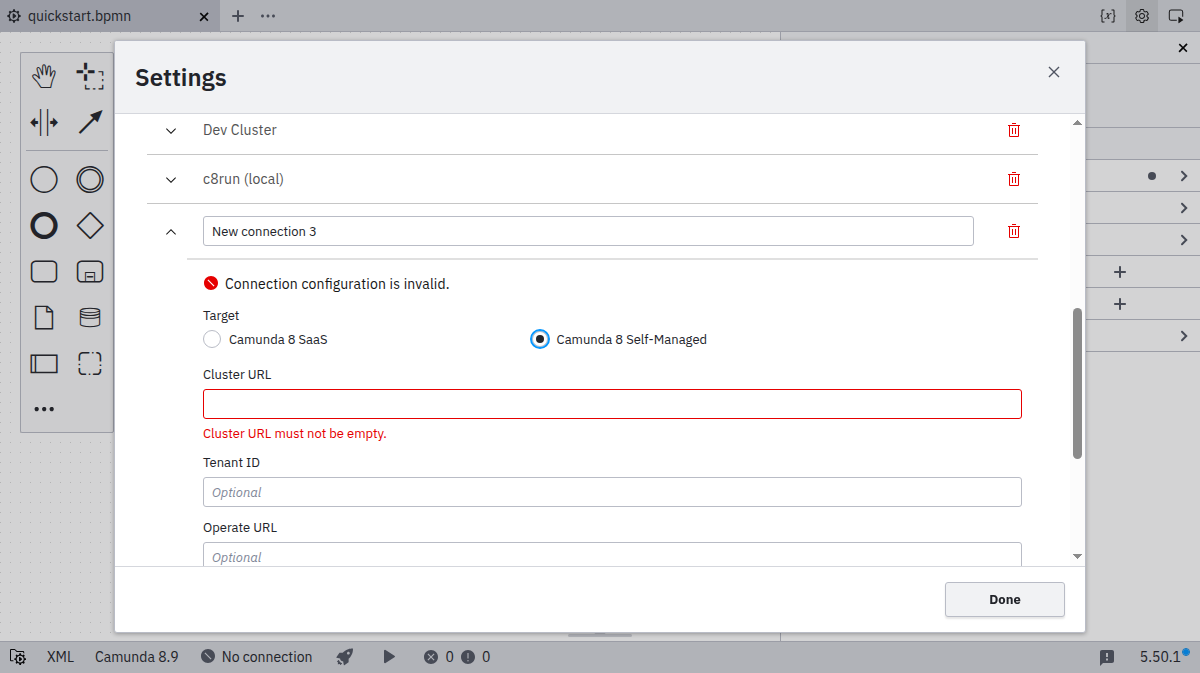
Task: Open feedback icon in status bar
Action: 1107,657
